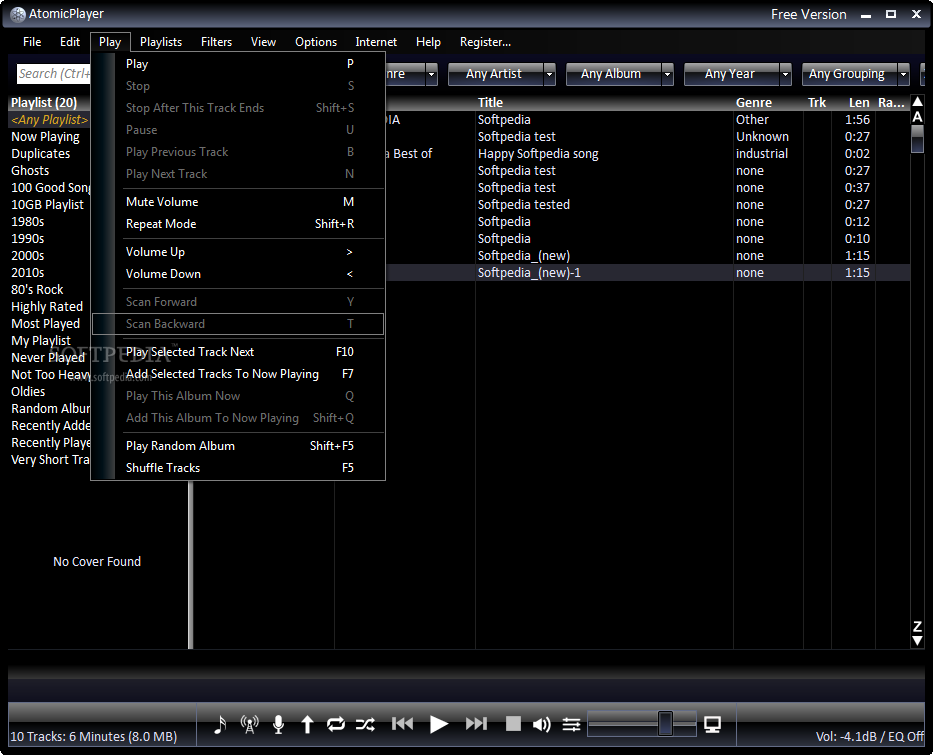The height and width of the screenshot is (755, 933).
Task: Click the music note icon in the toolbar
Action: (220, 724)
